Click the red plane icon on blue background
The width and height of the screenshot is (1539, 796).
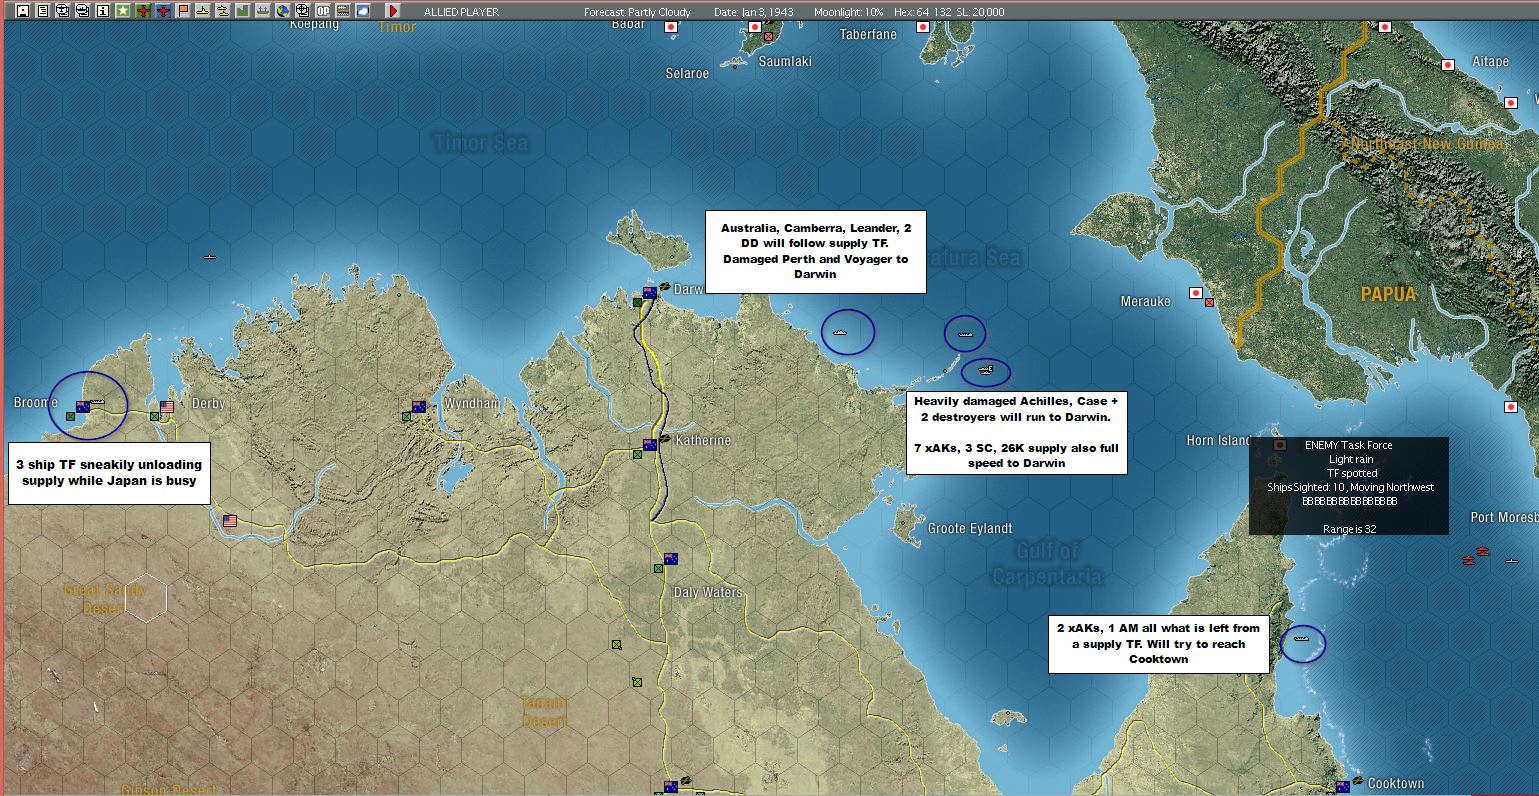pyautogui.click(x=162, y=11)
